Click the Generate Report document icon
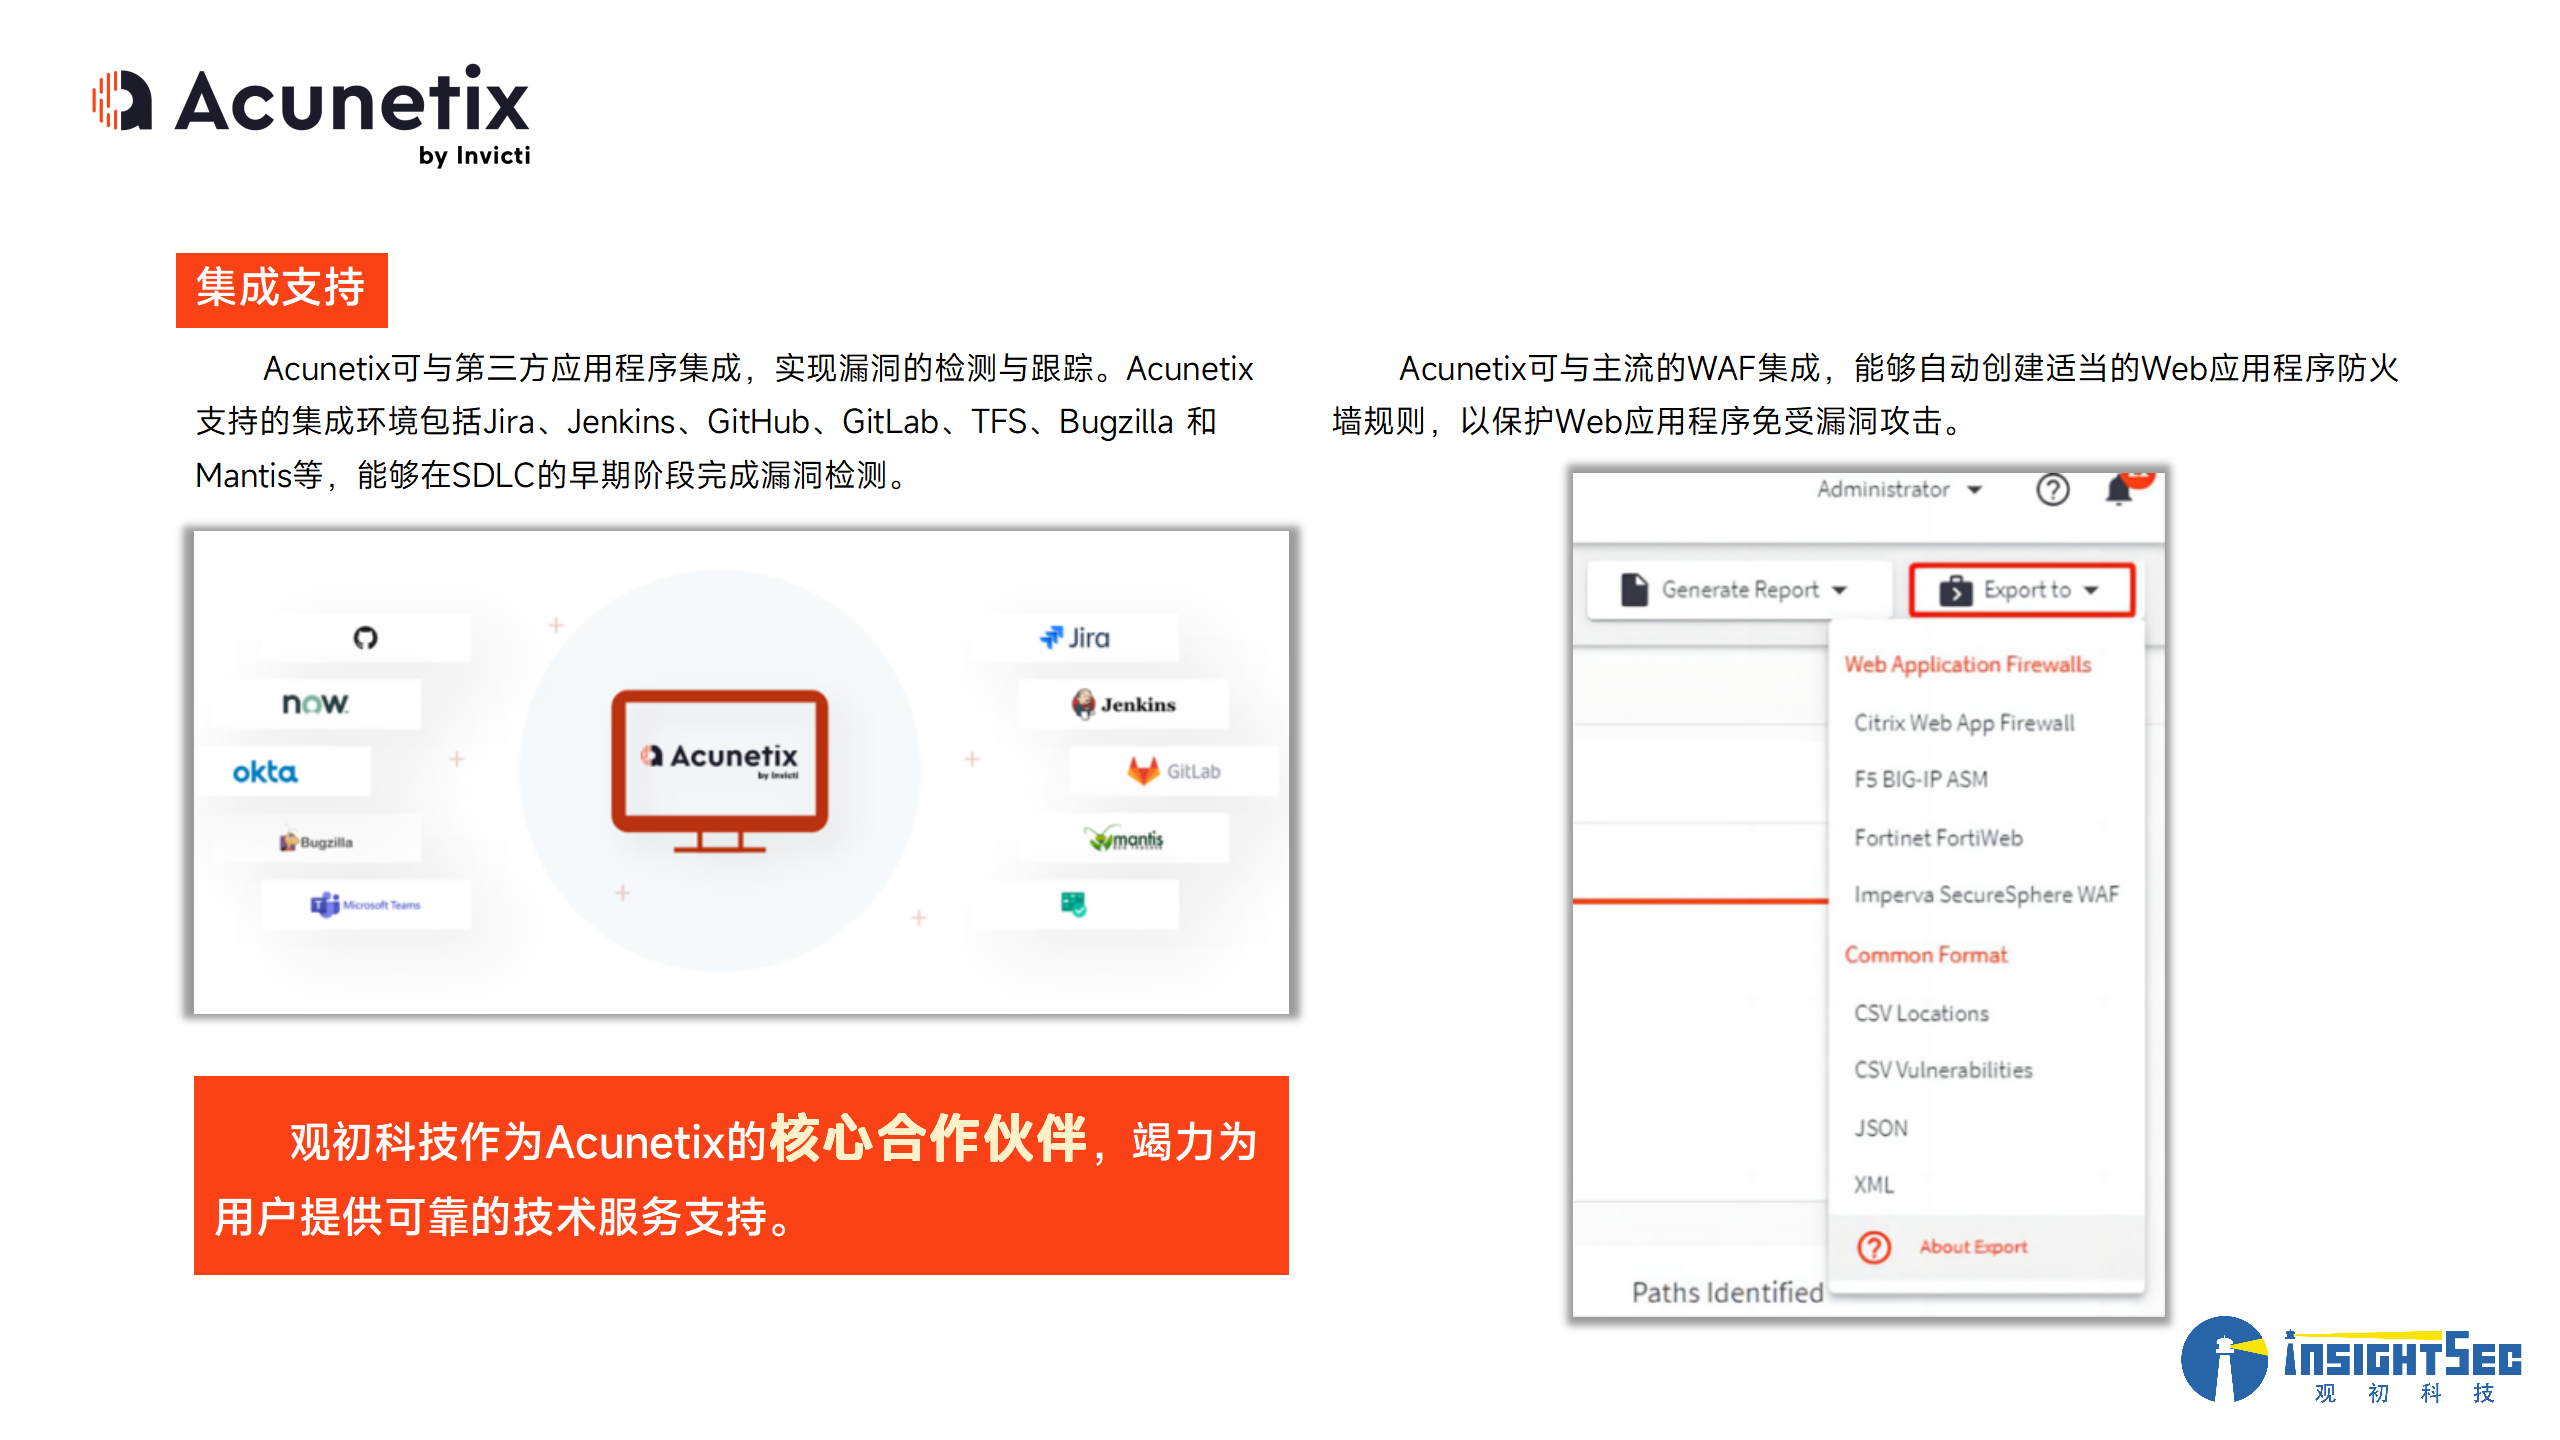Image resolution: width=2560 pixels, height=1440 pixels. pos(1635,590)
